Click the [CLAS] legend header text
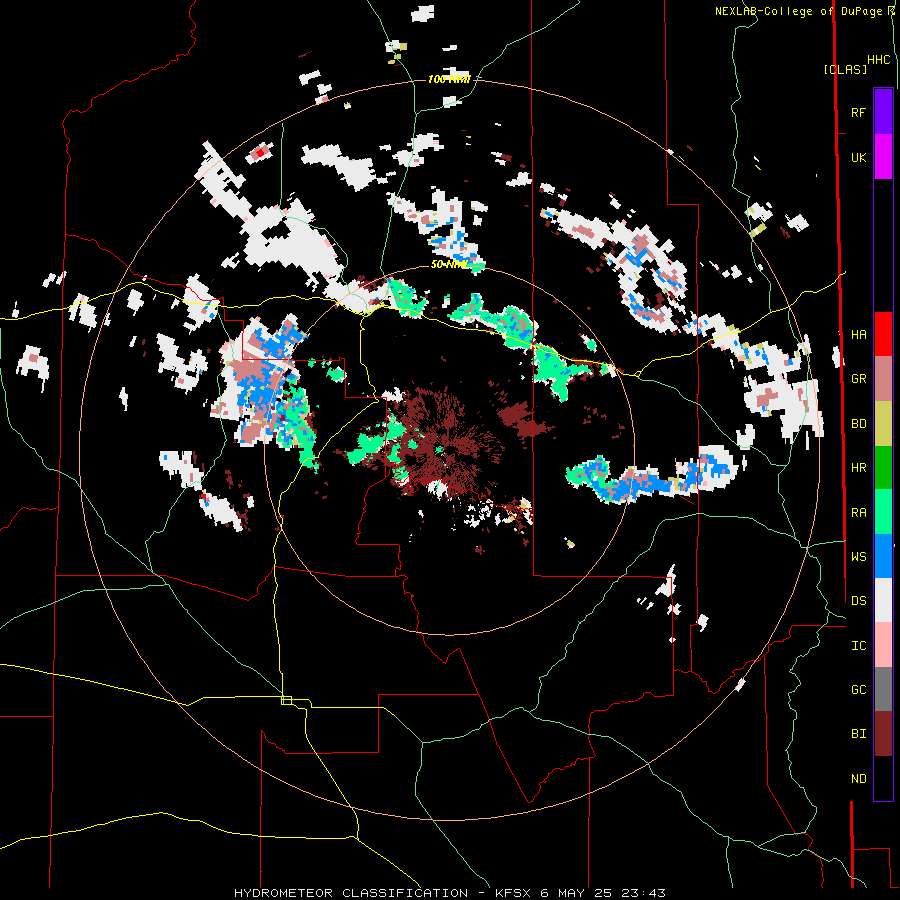This screenshot has width=900, height=900. (845, 69)
